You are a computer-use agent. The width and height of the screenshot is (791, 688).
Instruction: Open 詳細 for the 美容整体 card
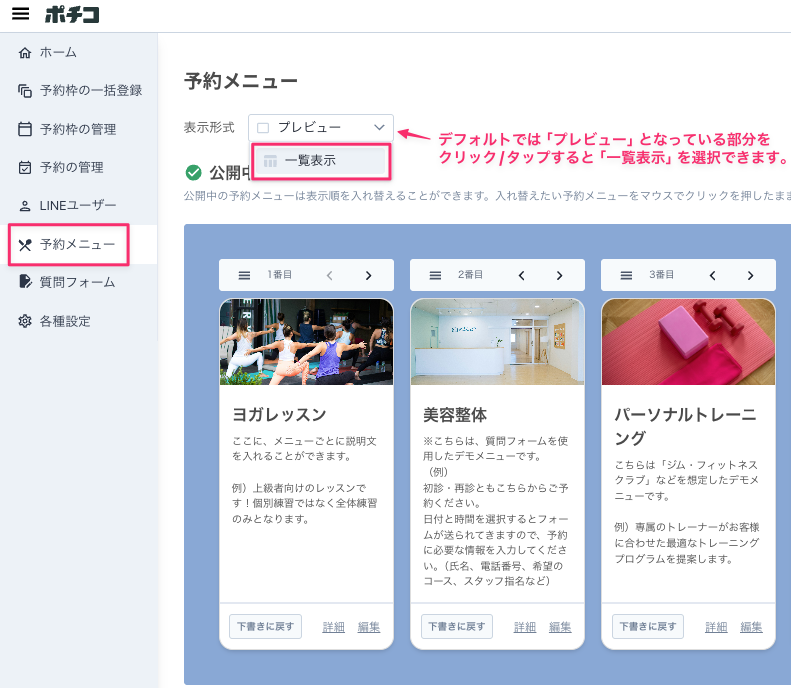tap(525, 627)
